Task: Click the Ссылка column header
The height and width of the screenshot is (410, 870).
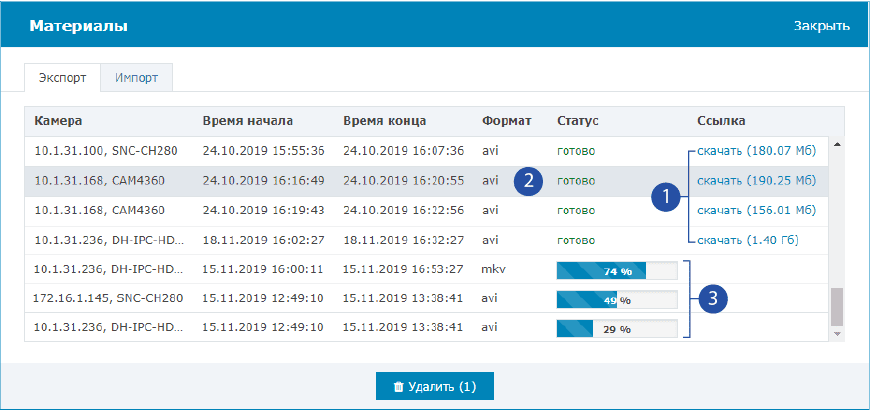Action: (721, 121)
